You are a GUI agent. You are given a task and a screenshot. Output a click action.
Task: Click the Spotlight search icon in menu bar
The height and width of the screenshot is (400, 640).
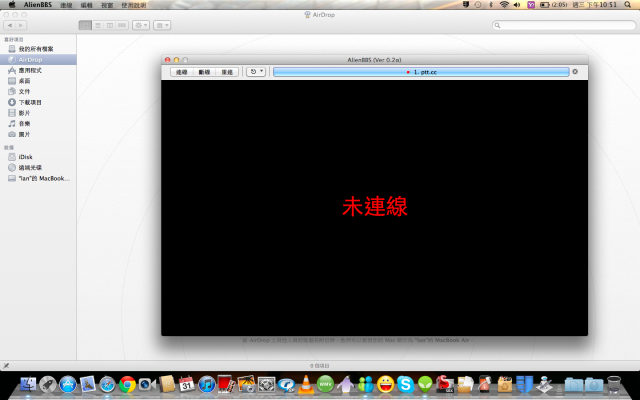[x=627, y=4]
